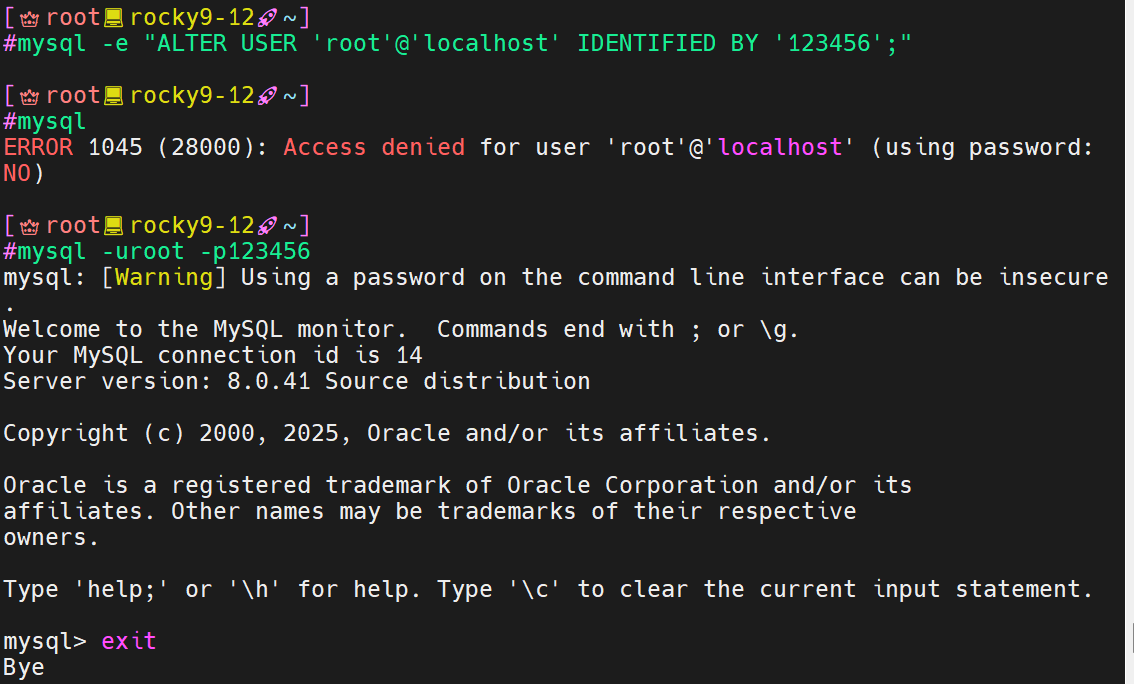Click the line affiliates. Other names may be trademarks

pos(430,512)
